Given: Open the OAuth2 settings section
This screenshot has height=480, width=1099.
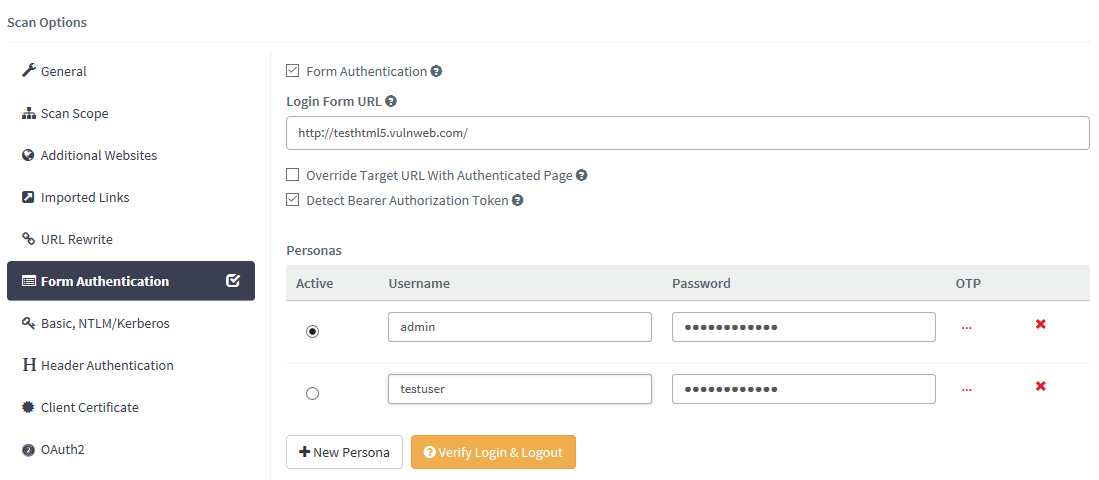Looking at the screenshot, I should point(62,449).
